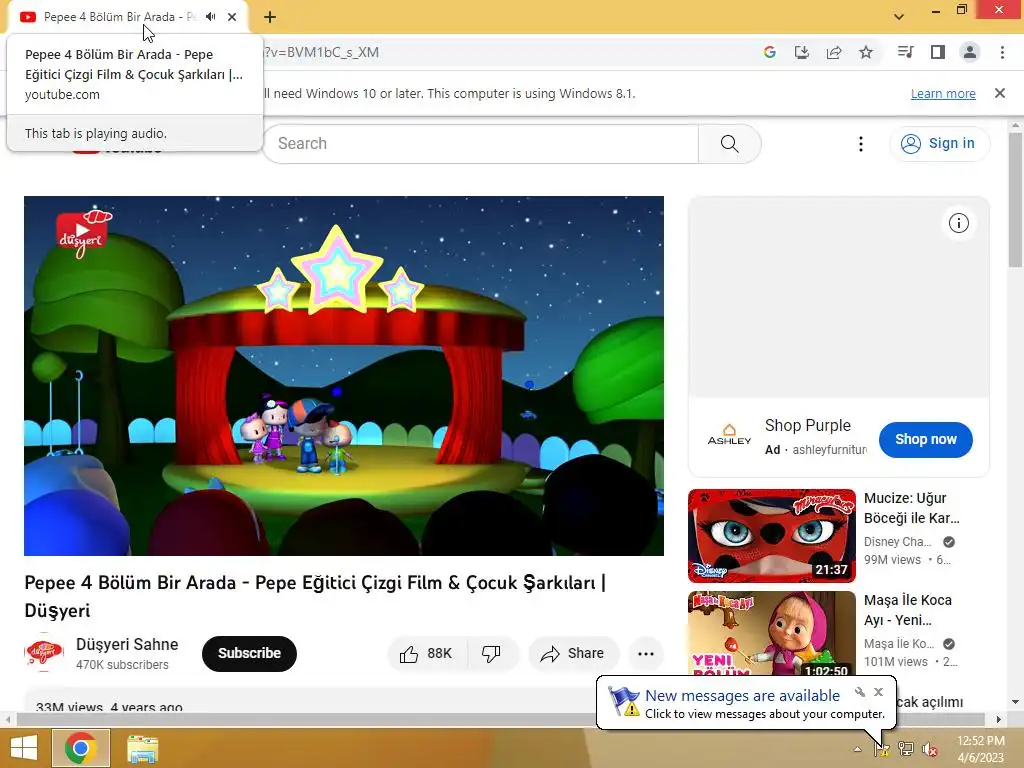Viewport: 1024px width, 768px height.
Task: Open the taskbar clock showing 12:52 PM
Action: click(x=981, y=749)
